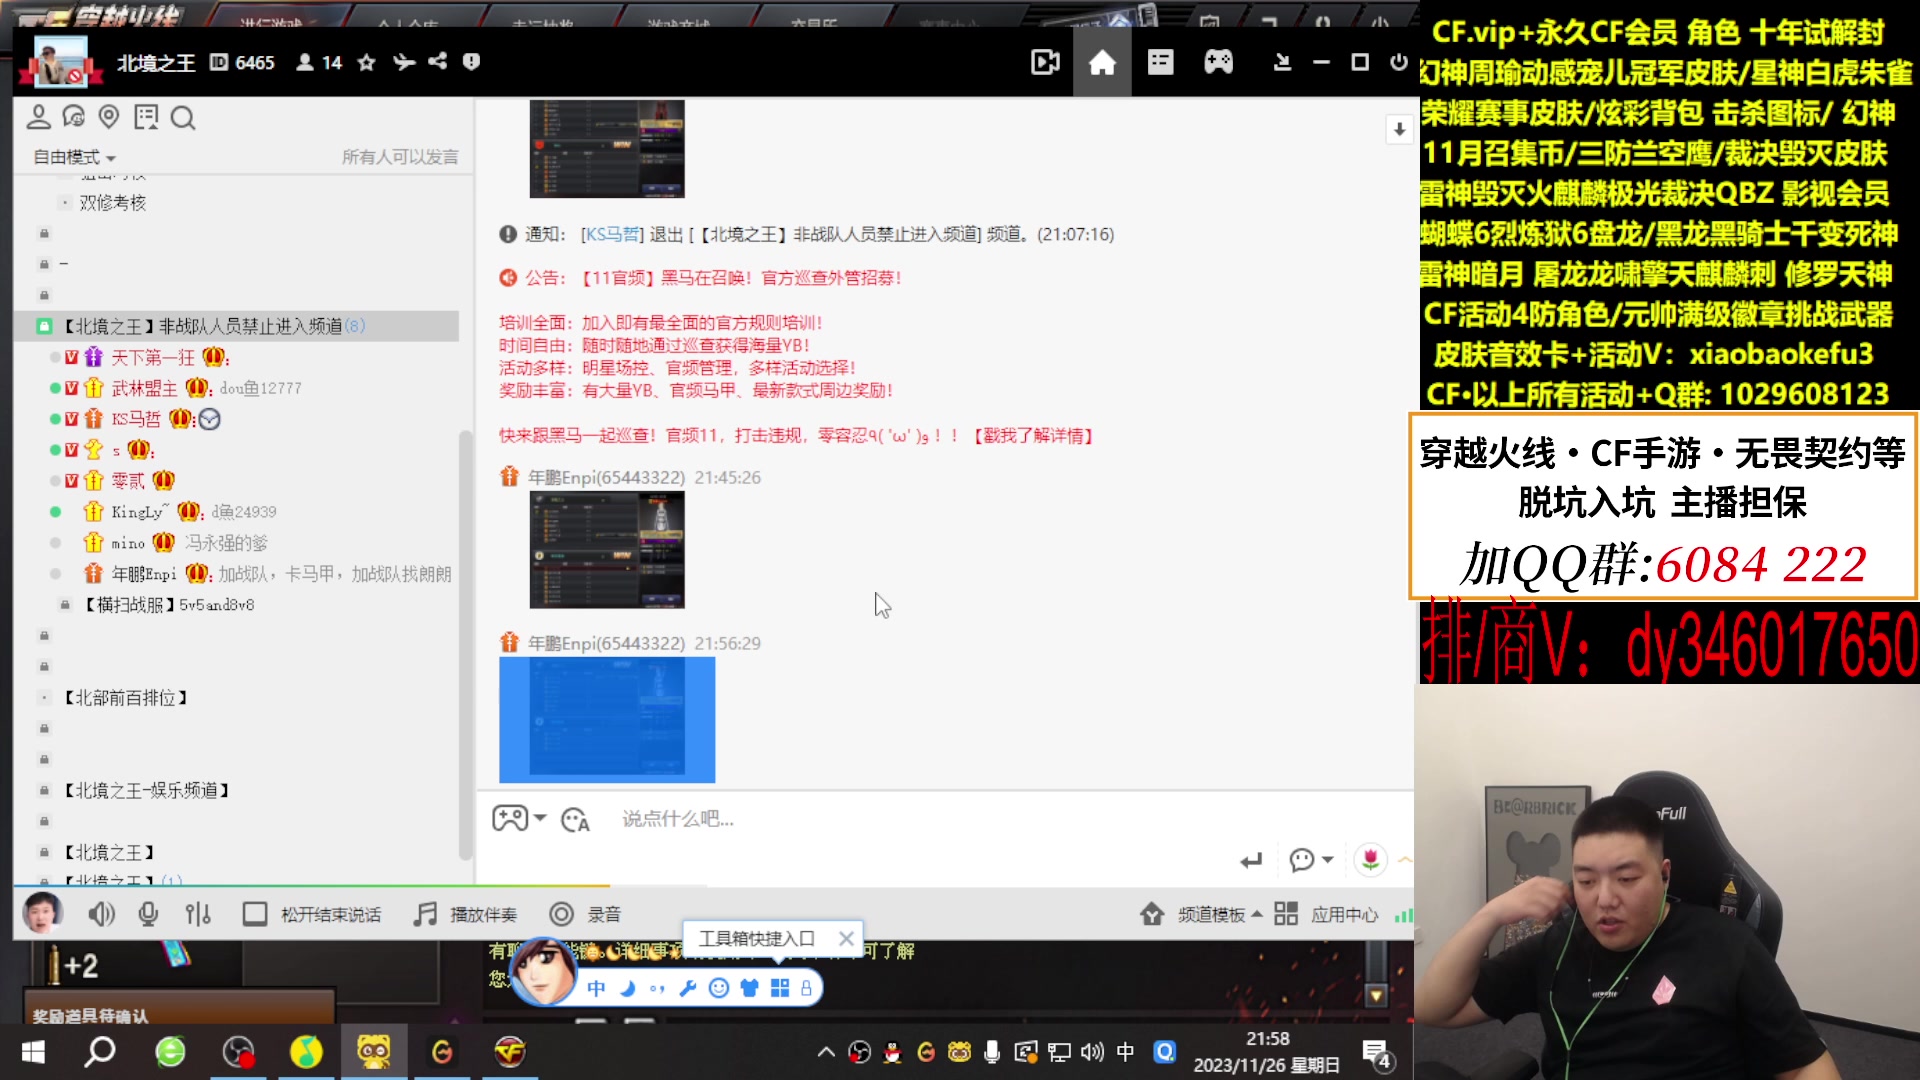Mute the speaker volume icon
1920x1080 pixels.
101,914
